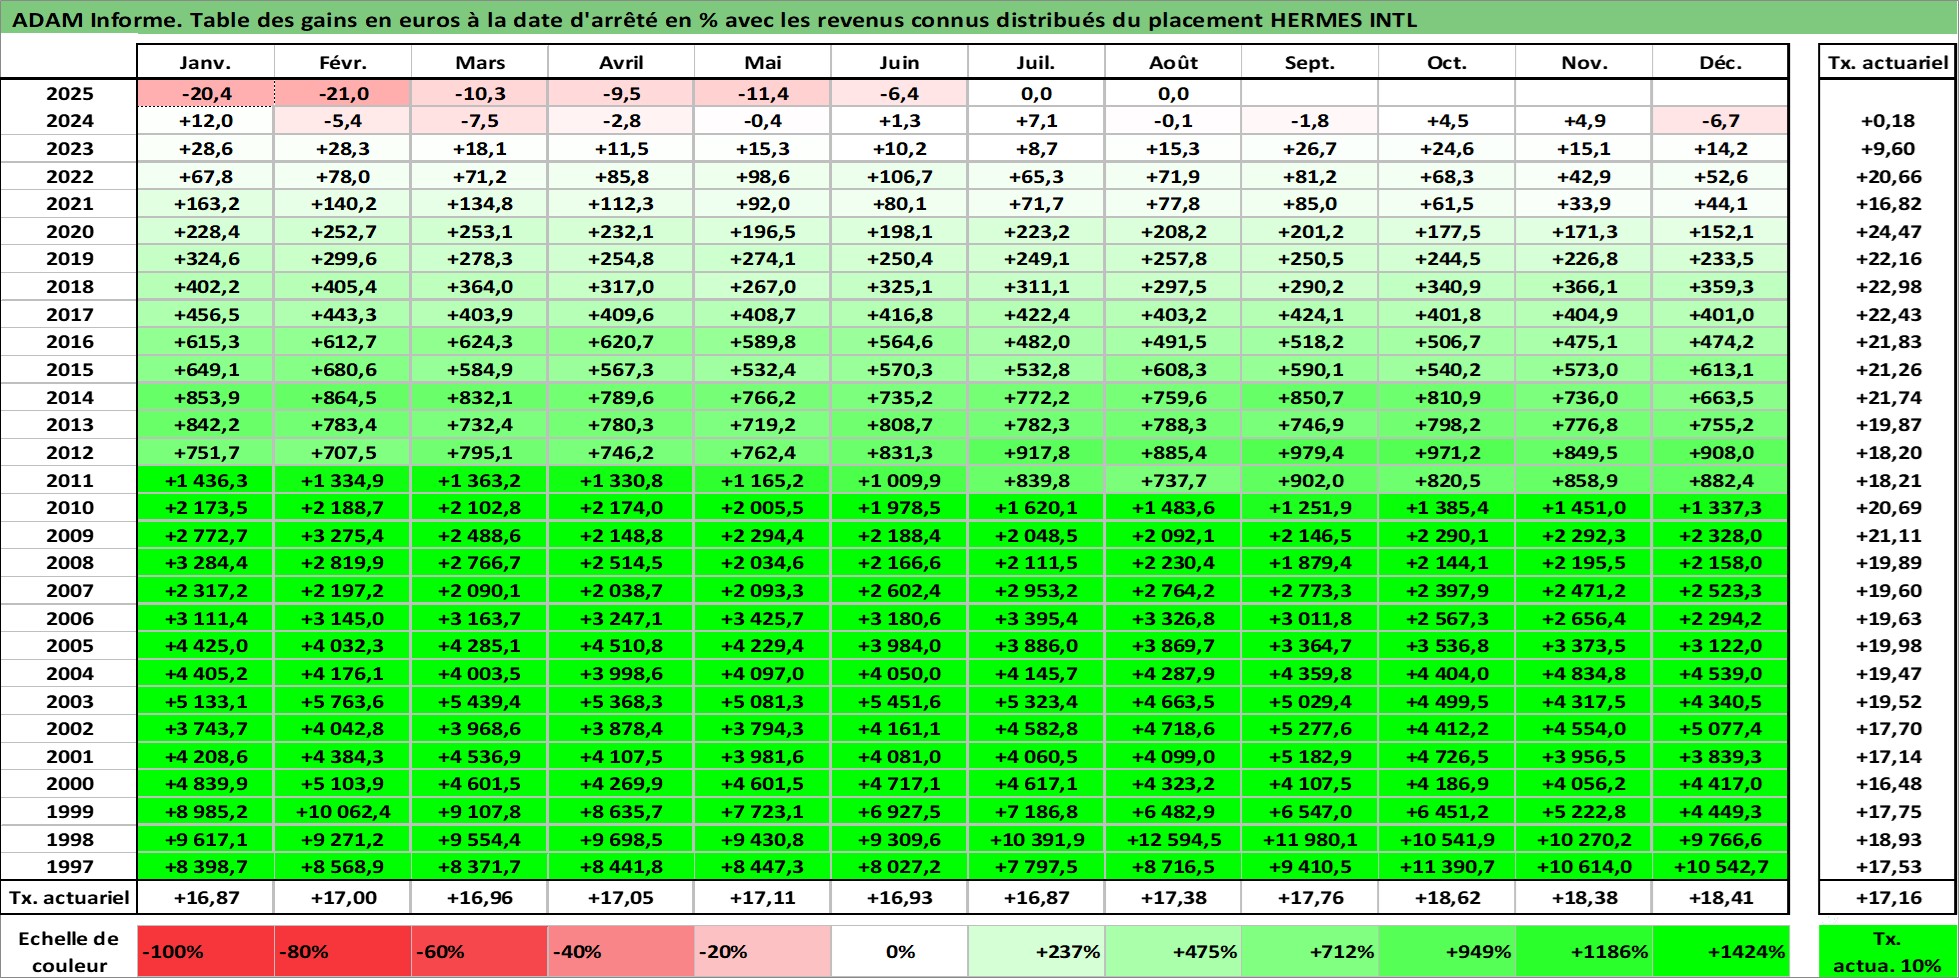Click the -6,7 cell for December 2024
Viewport: 1959px width, 978px height.
(x=1720, y=121)
